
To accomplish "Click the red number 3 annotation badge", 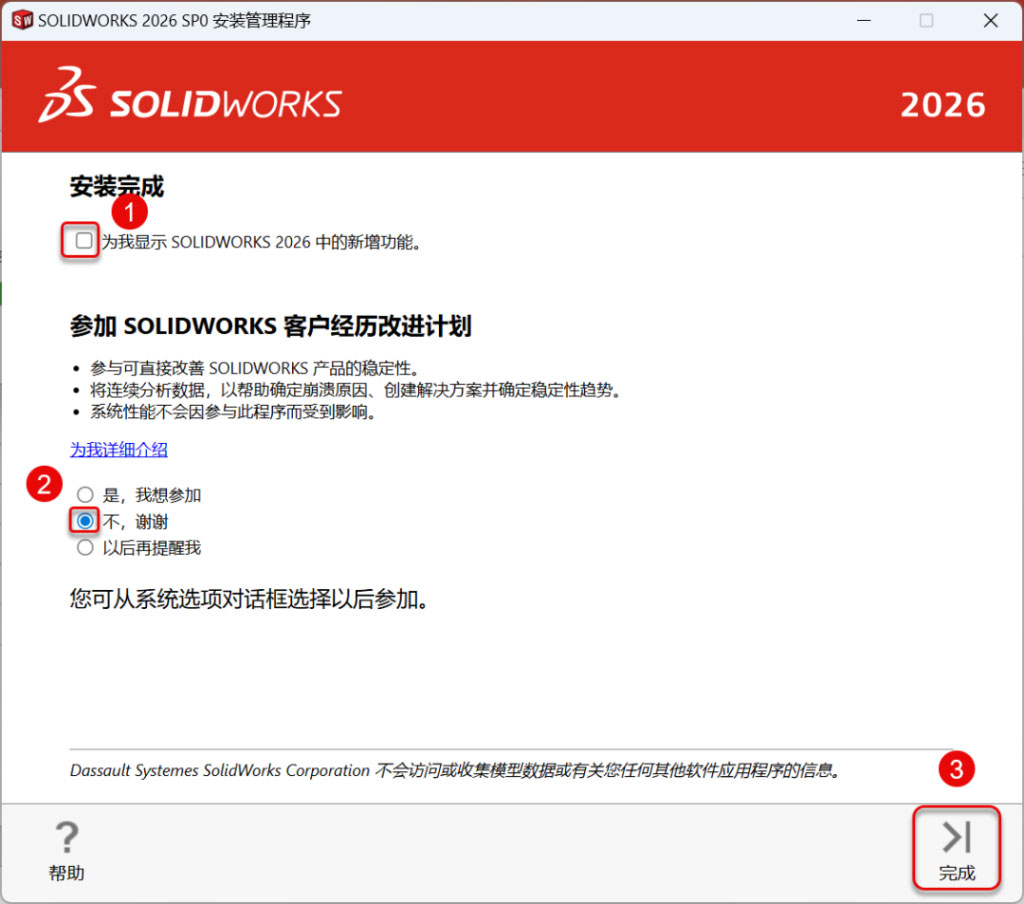I will [x=956, y=769].
